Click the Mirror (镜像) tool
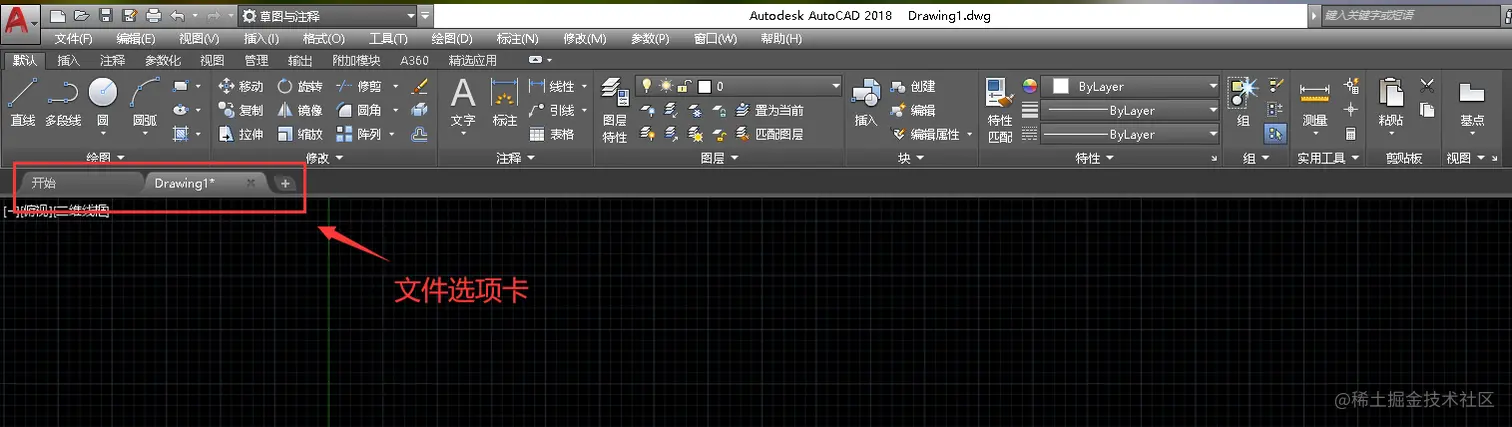1512x427 pixels. [298, 111]
